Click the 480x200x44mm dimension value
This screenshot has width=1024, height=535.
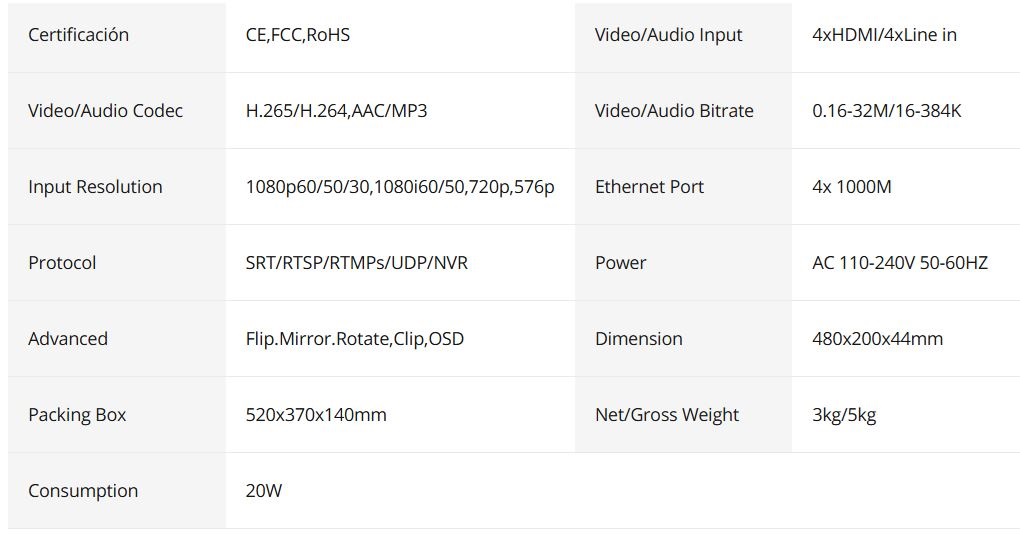click(x=878, y=339)
